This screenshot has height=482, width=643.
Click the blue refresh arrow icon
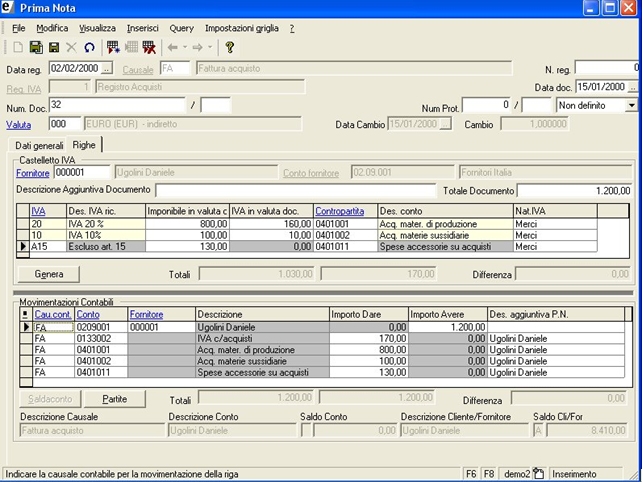(x=89, y=47)
